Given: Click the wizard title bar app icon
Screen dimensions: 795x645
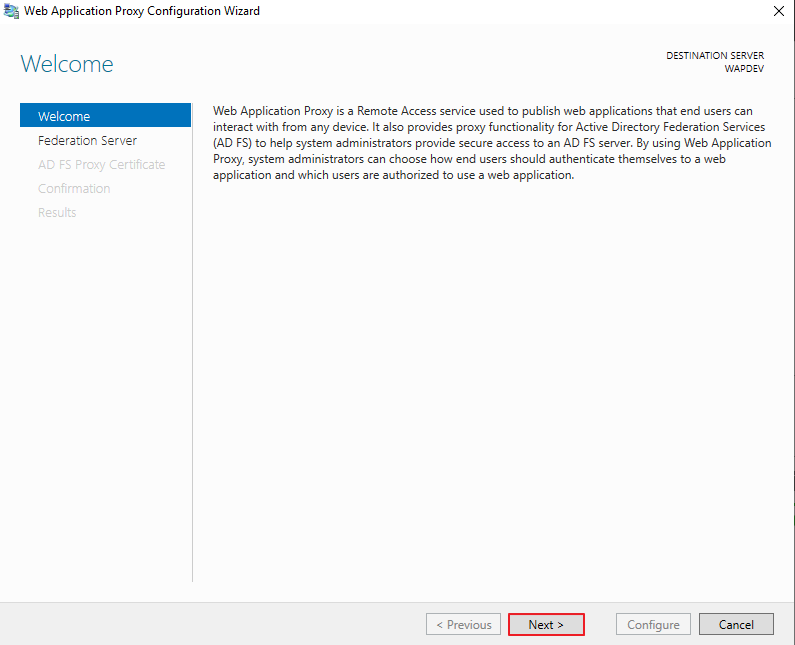Looking at the screenshot, I should tap(11, 11).
